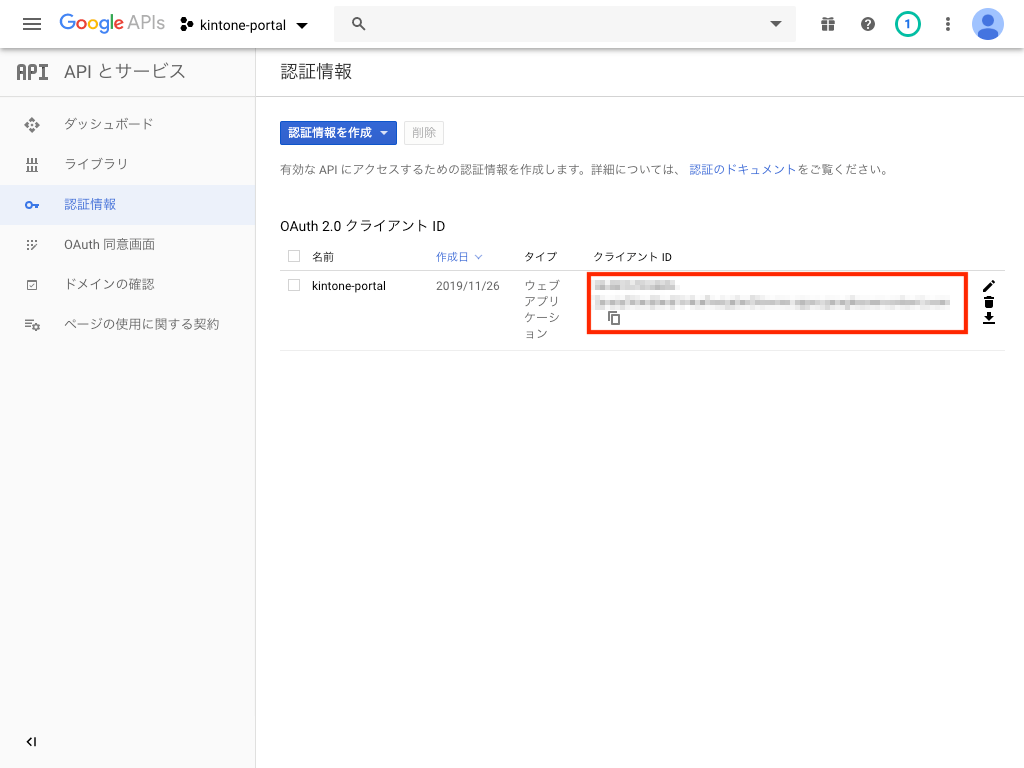1024x768 pixels.
Task: Open the kintone-portal client name entry
Action: pos(349,286)
